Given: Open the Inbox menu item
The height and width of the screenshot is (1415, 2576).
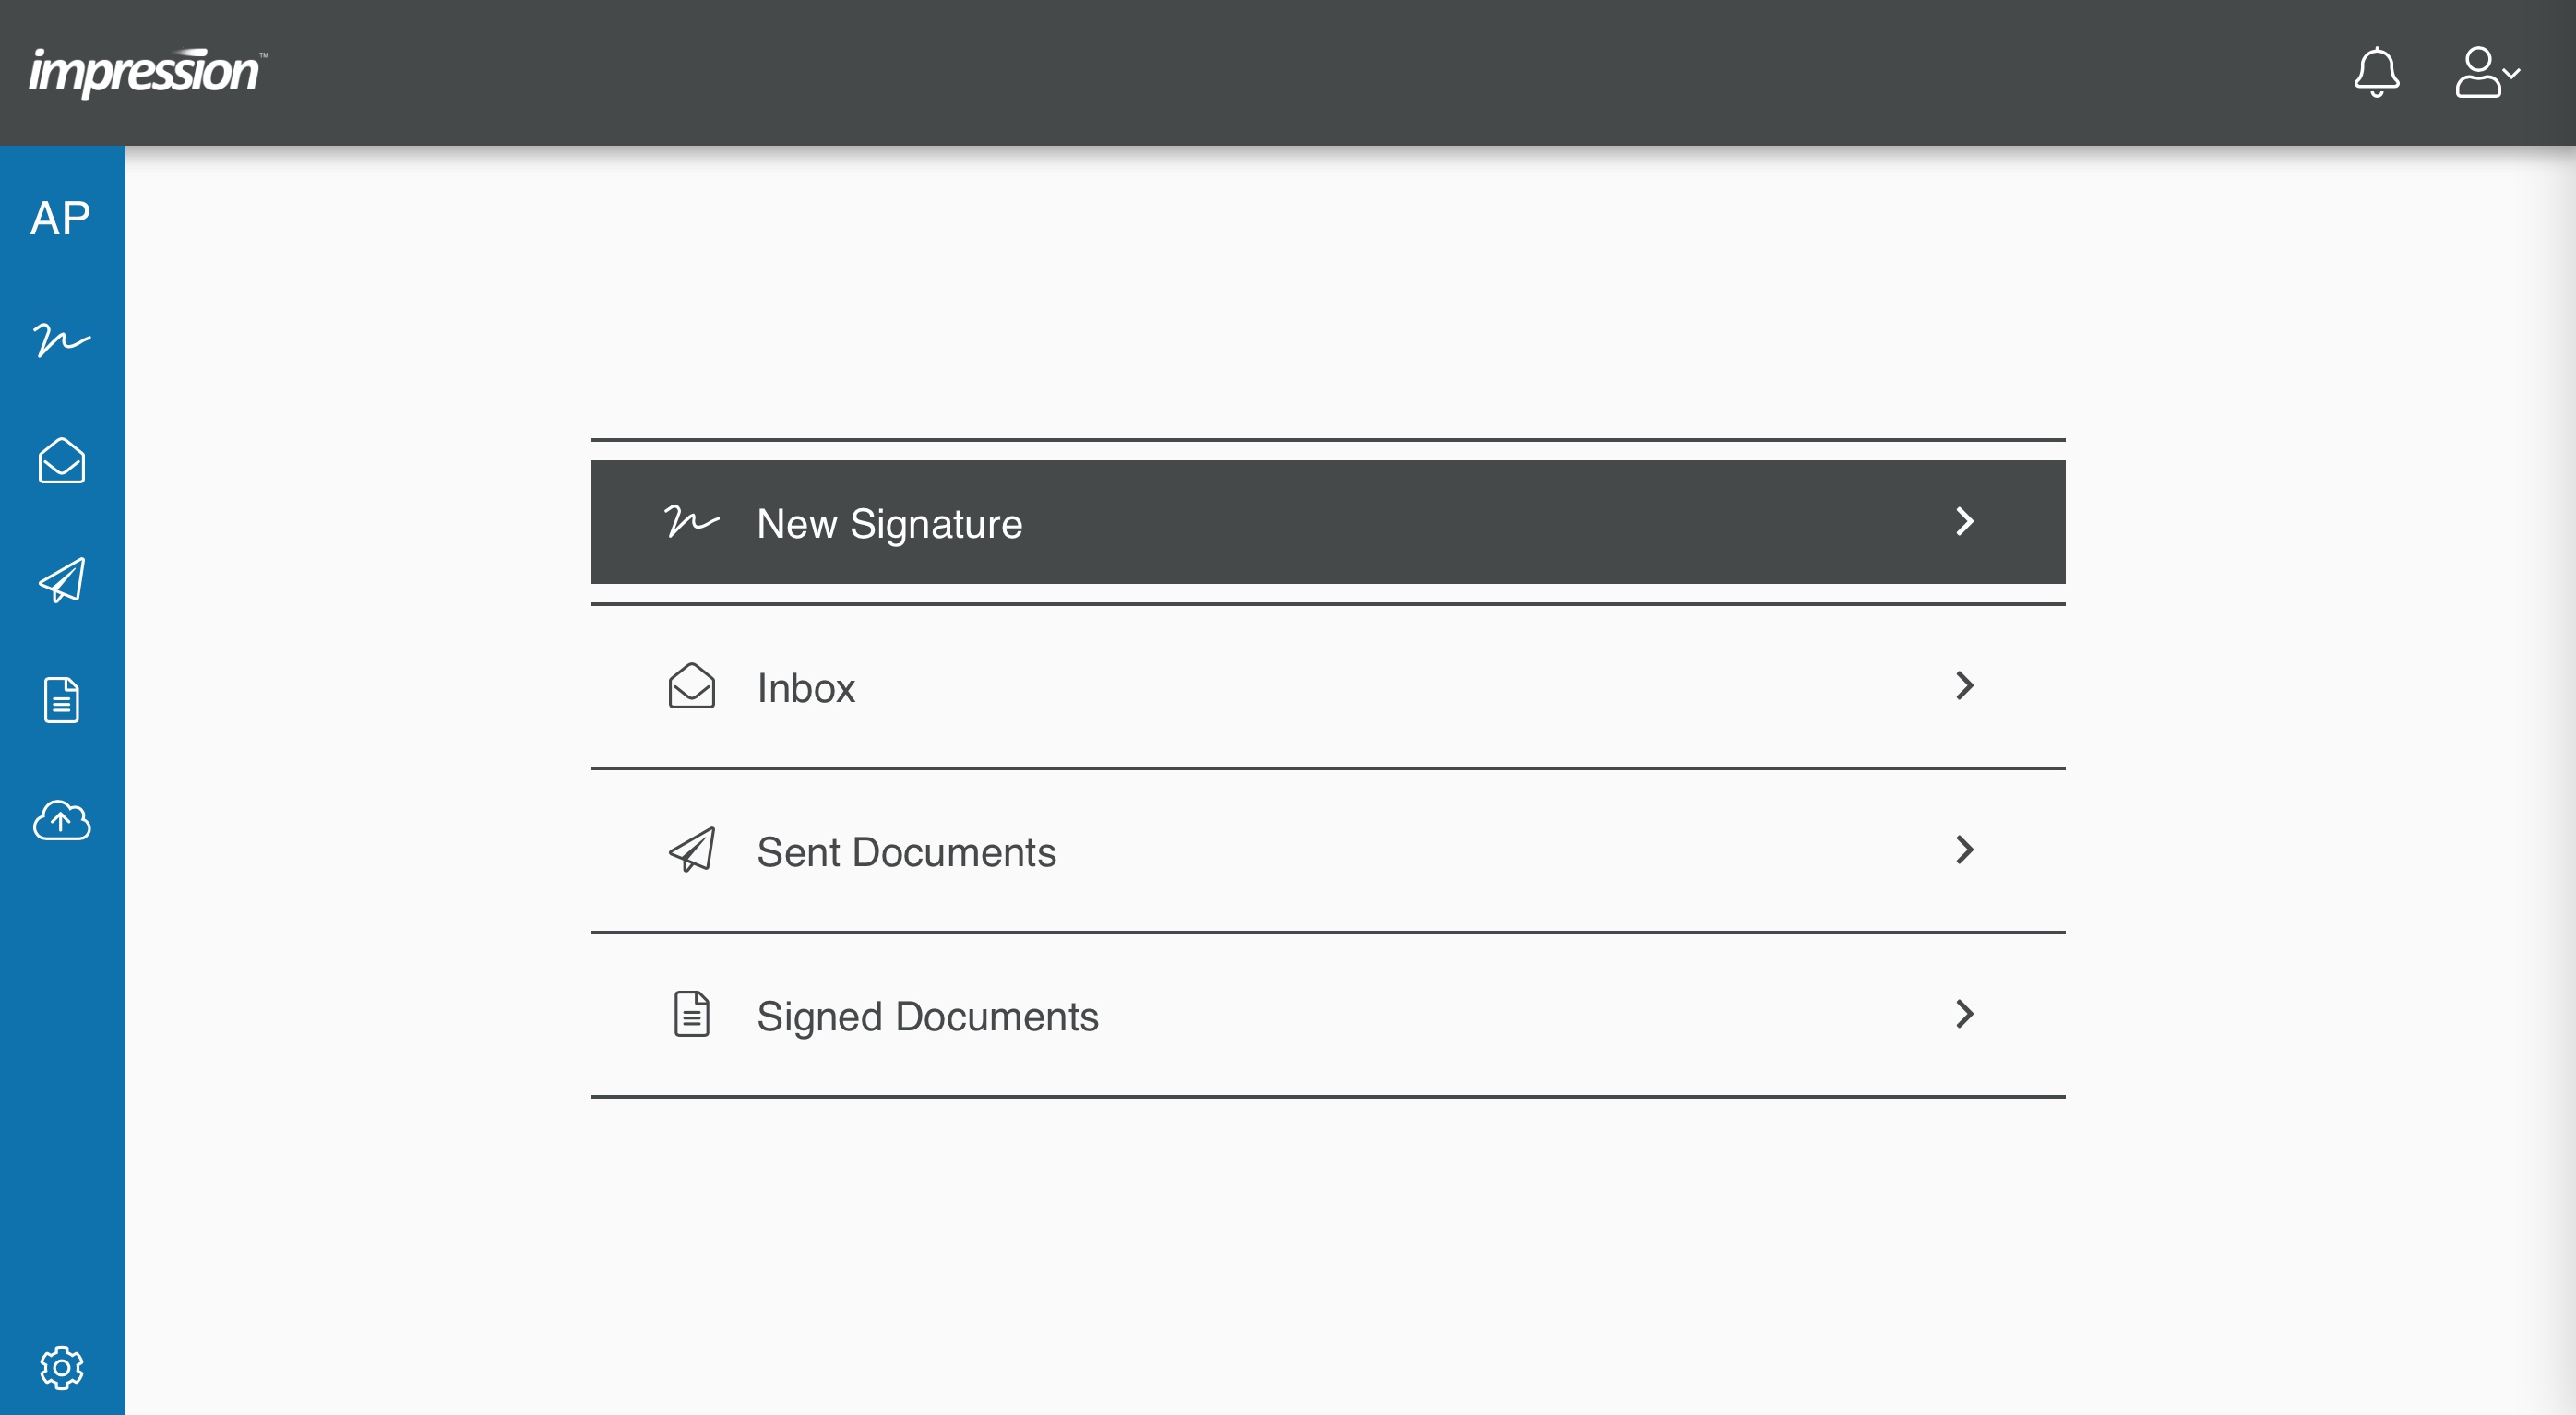Looking at the screenshot, I should 806,687.
